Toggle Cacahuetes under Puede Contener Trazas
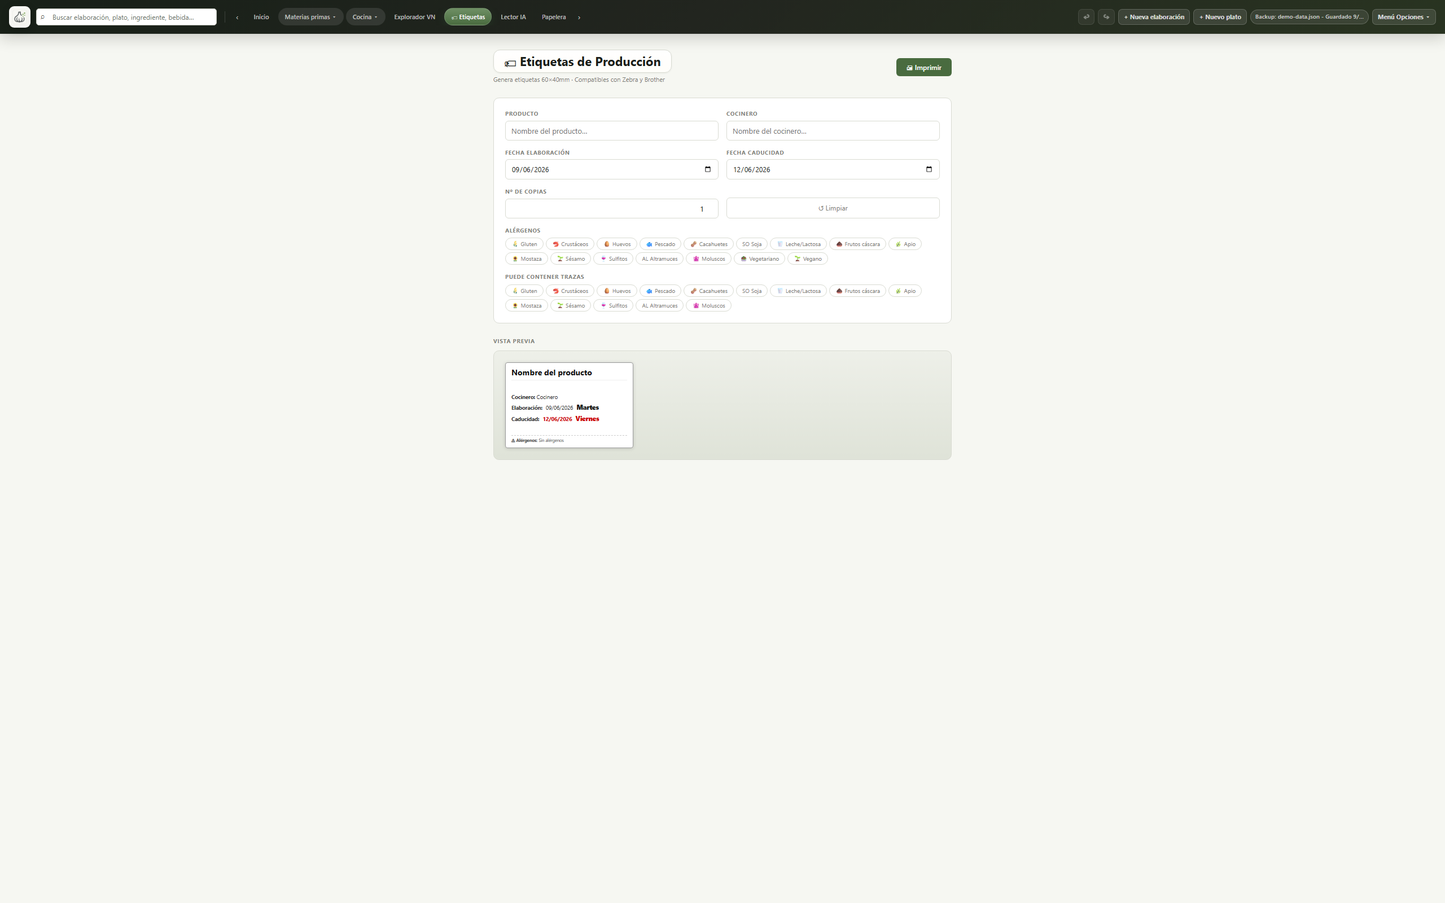 [709, 291]
